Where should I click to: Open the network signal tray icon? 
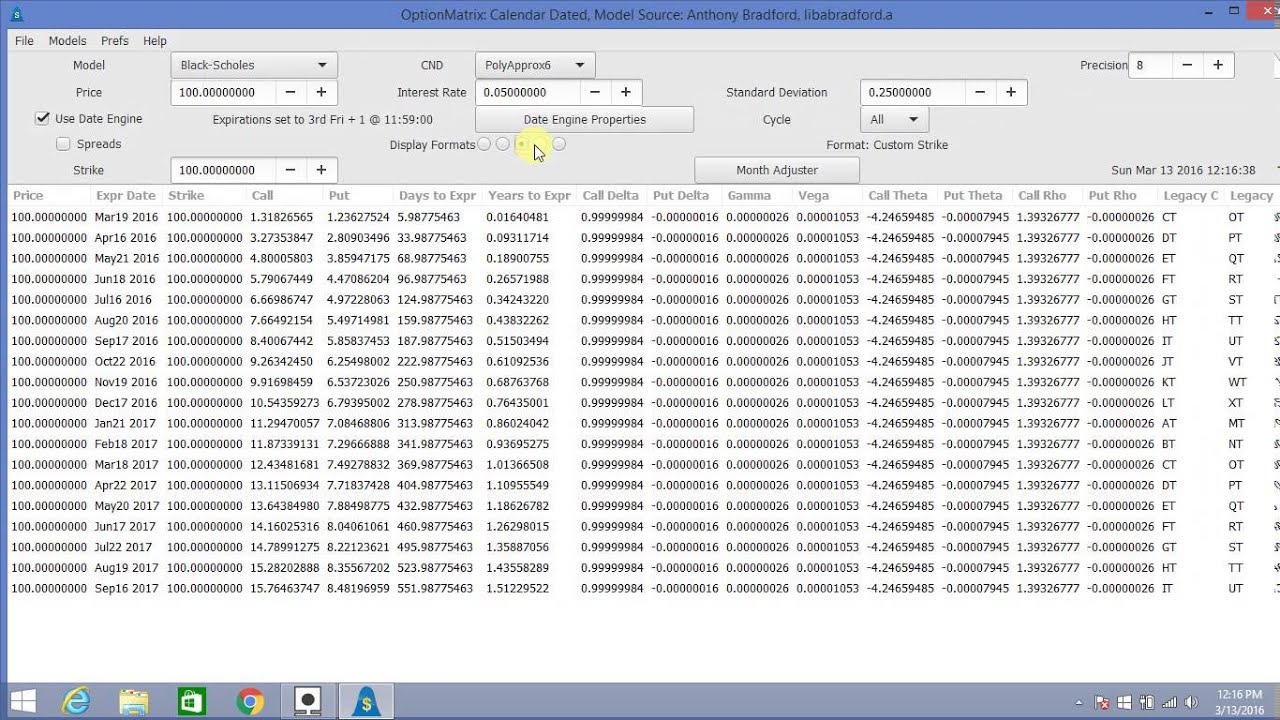pos(1168,702)
